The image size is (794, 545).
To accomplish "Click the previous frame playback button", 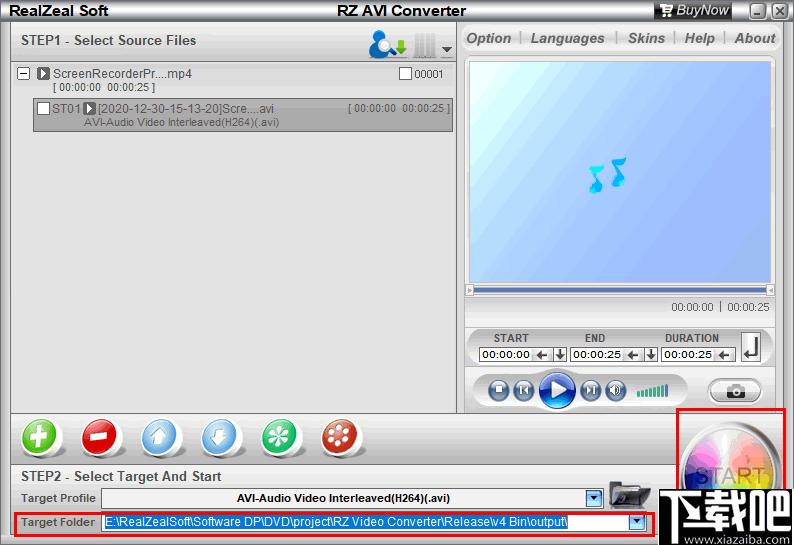I will (x=524, y=390).
